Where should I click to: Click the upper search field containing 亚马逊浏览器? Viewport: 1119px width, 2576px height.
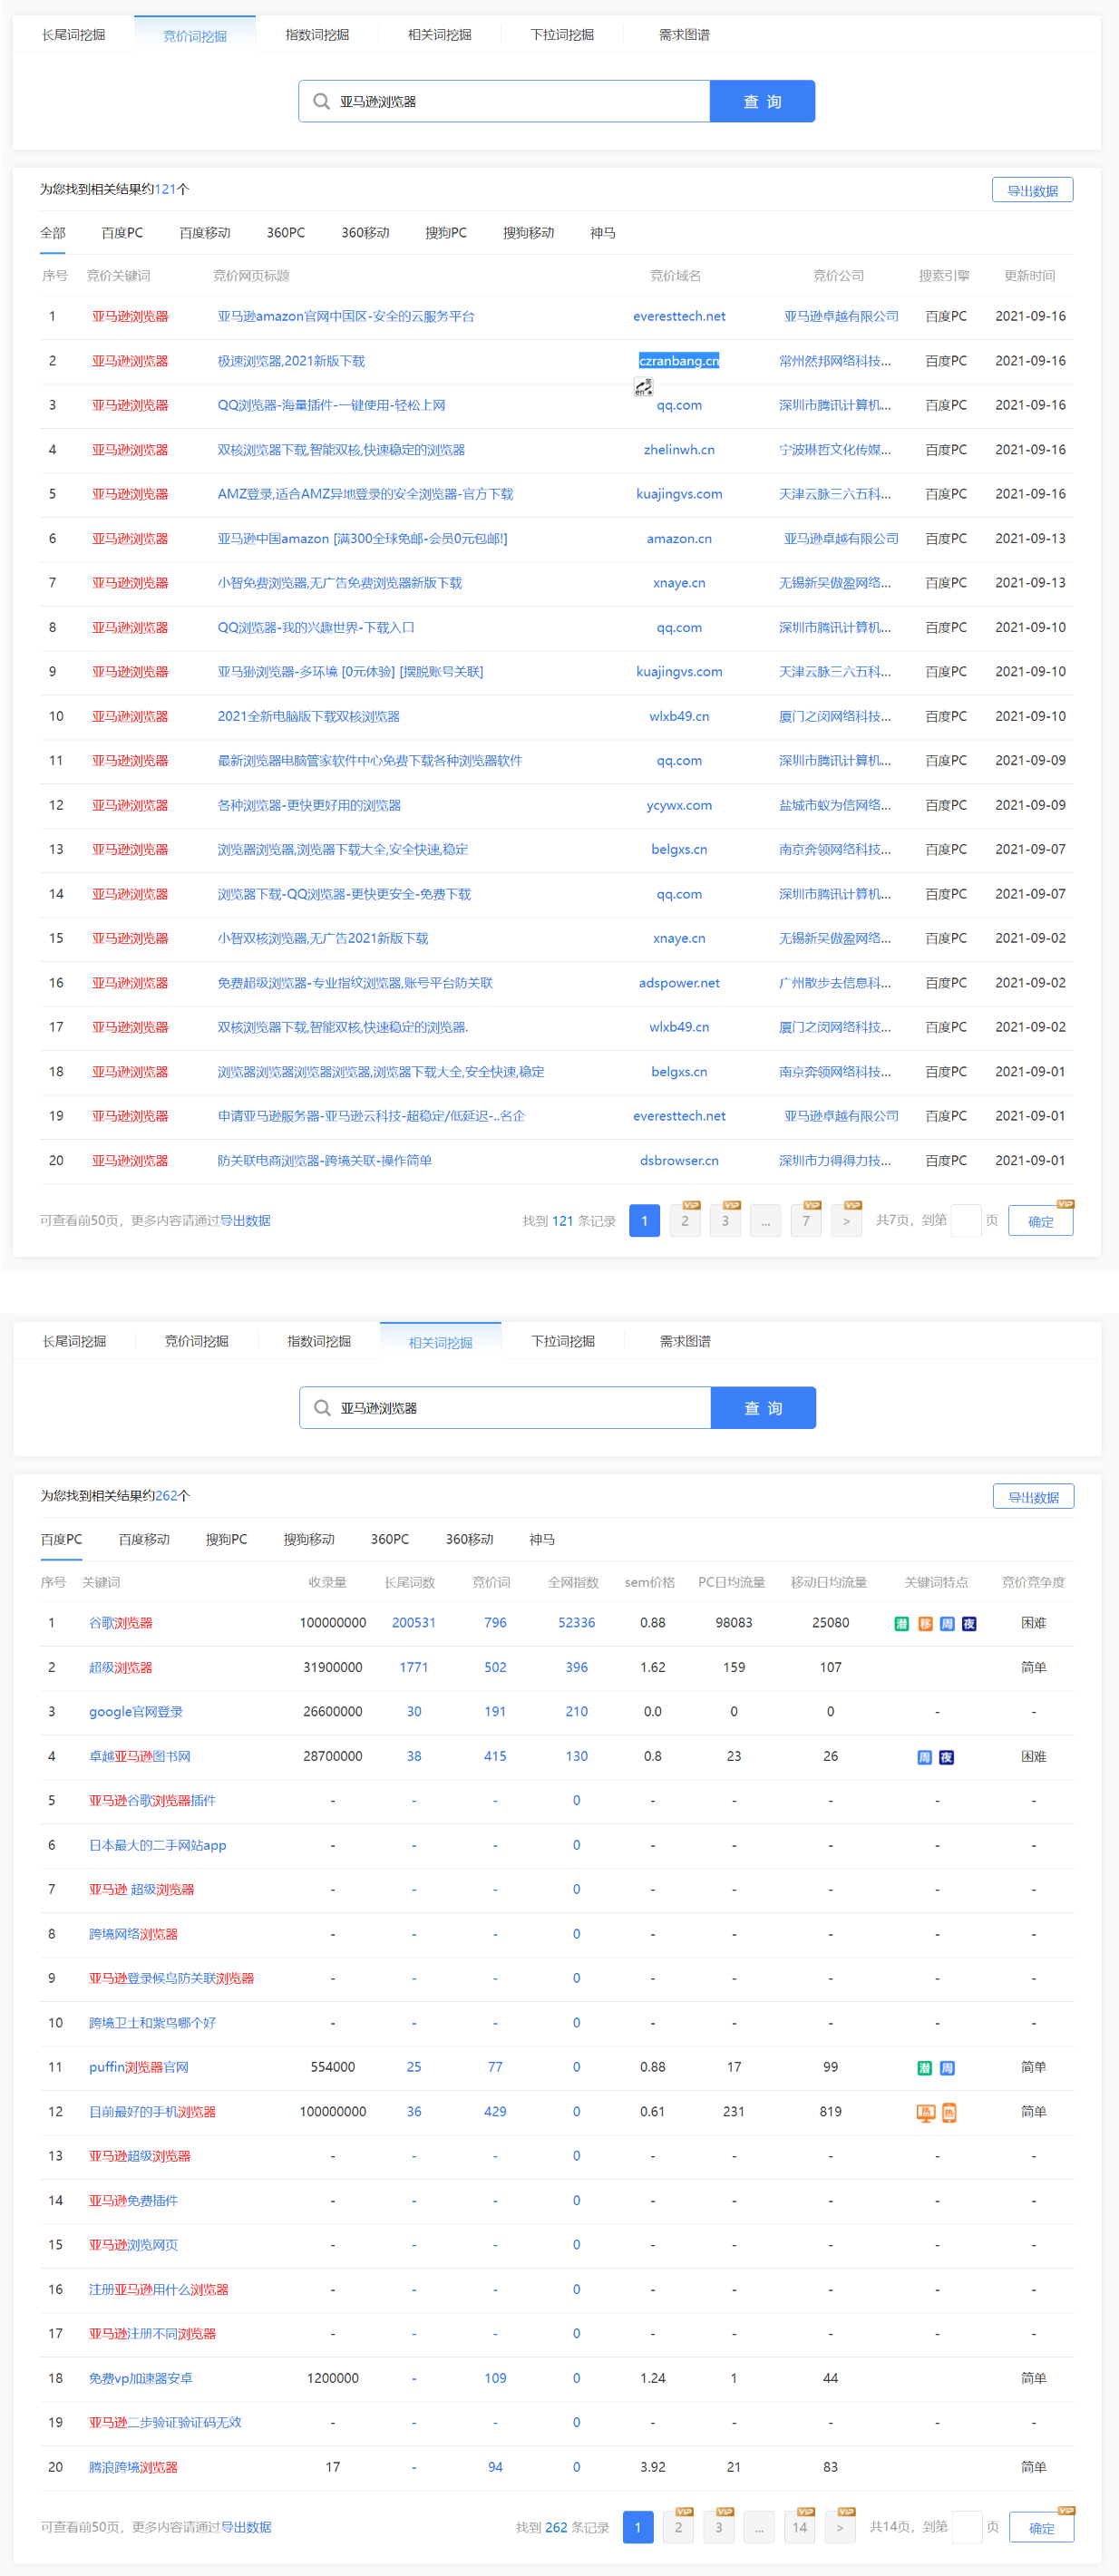pyautogui.click(x=504, y=101)
